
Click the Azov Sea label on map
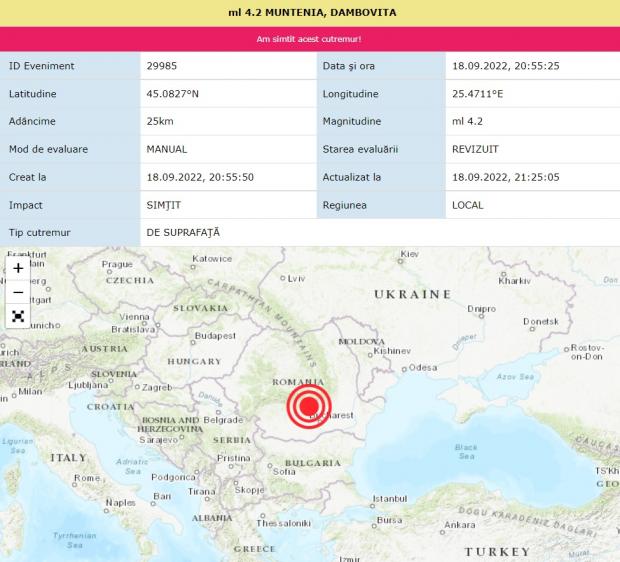point(515,377)
